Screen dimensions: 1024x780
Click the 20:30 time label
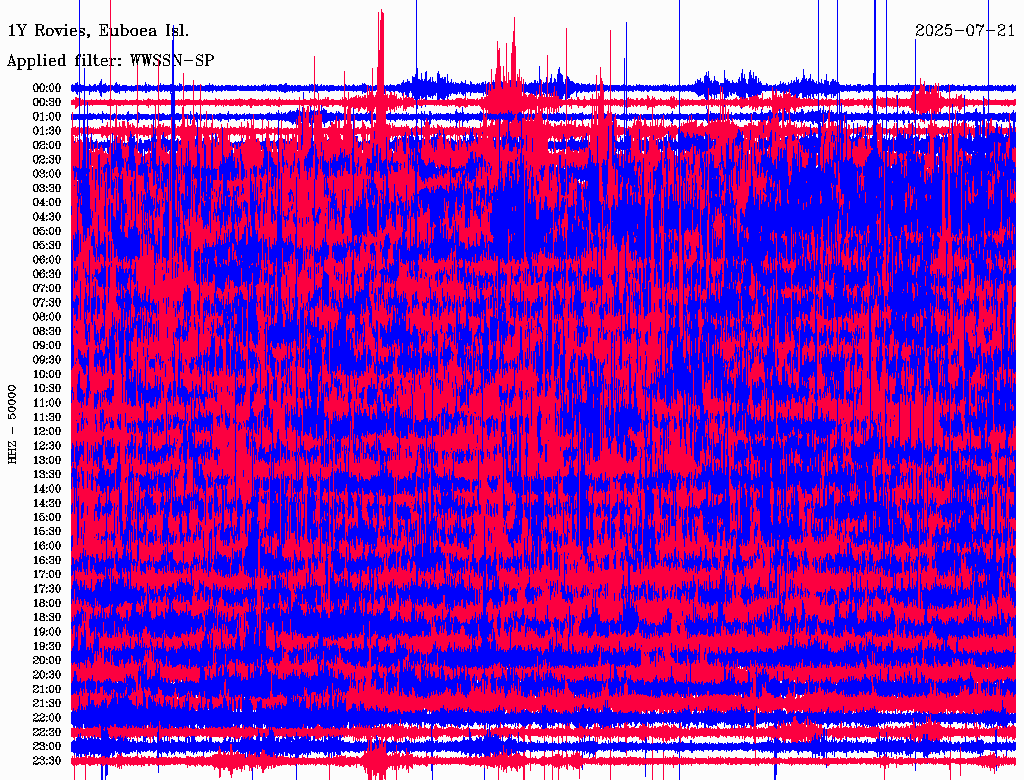(47, 675)
